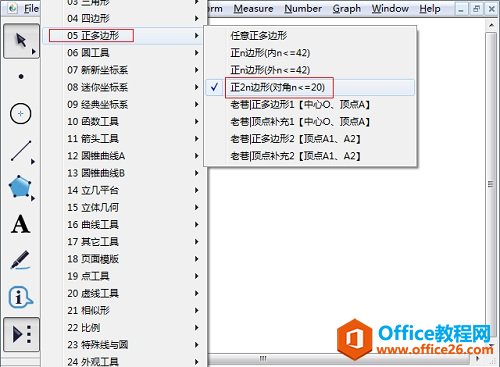The height and width of the screenshot is (367, 500).
Task: Open 21 相似形 tool category
Action: coord(124,311)
